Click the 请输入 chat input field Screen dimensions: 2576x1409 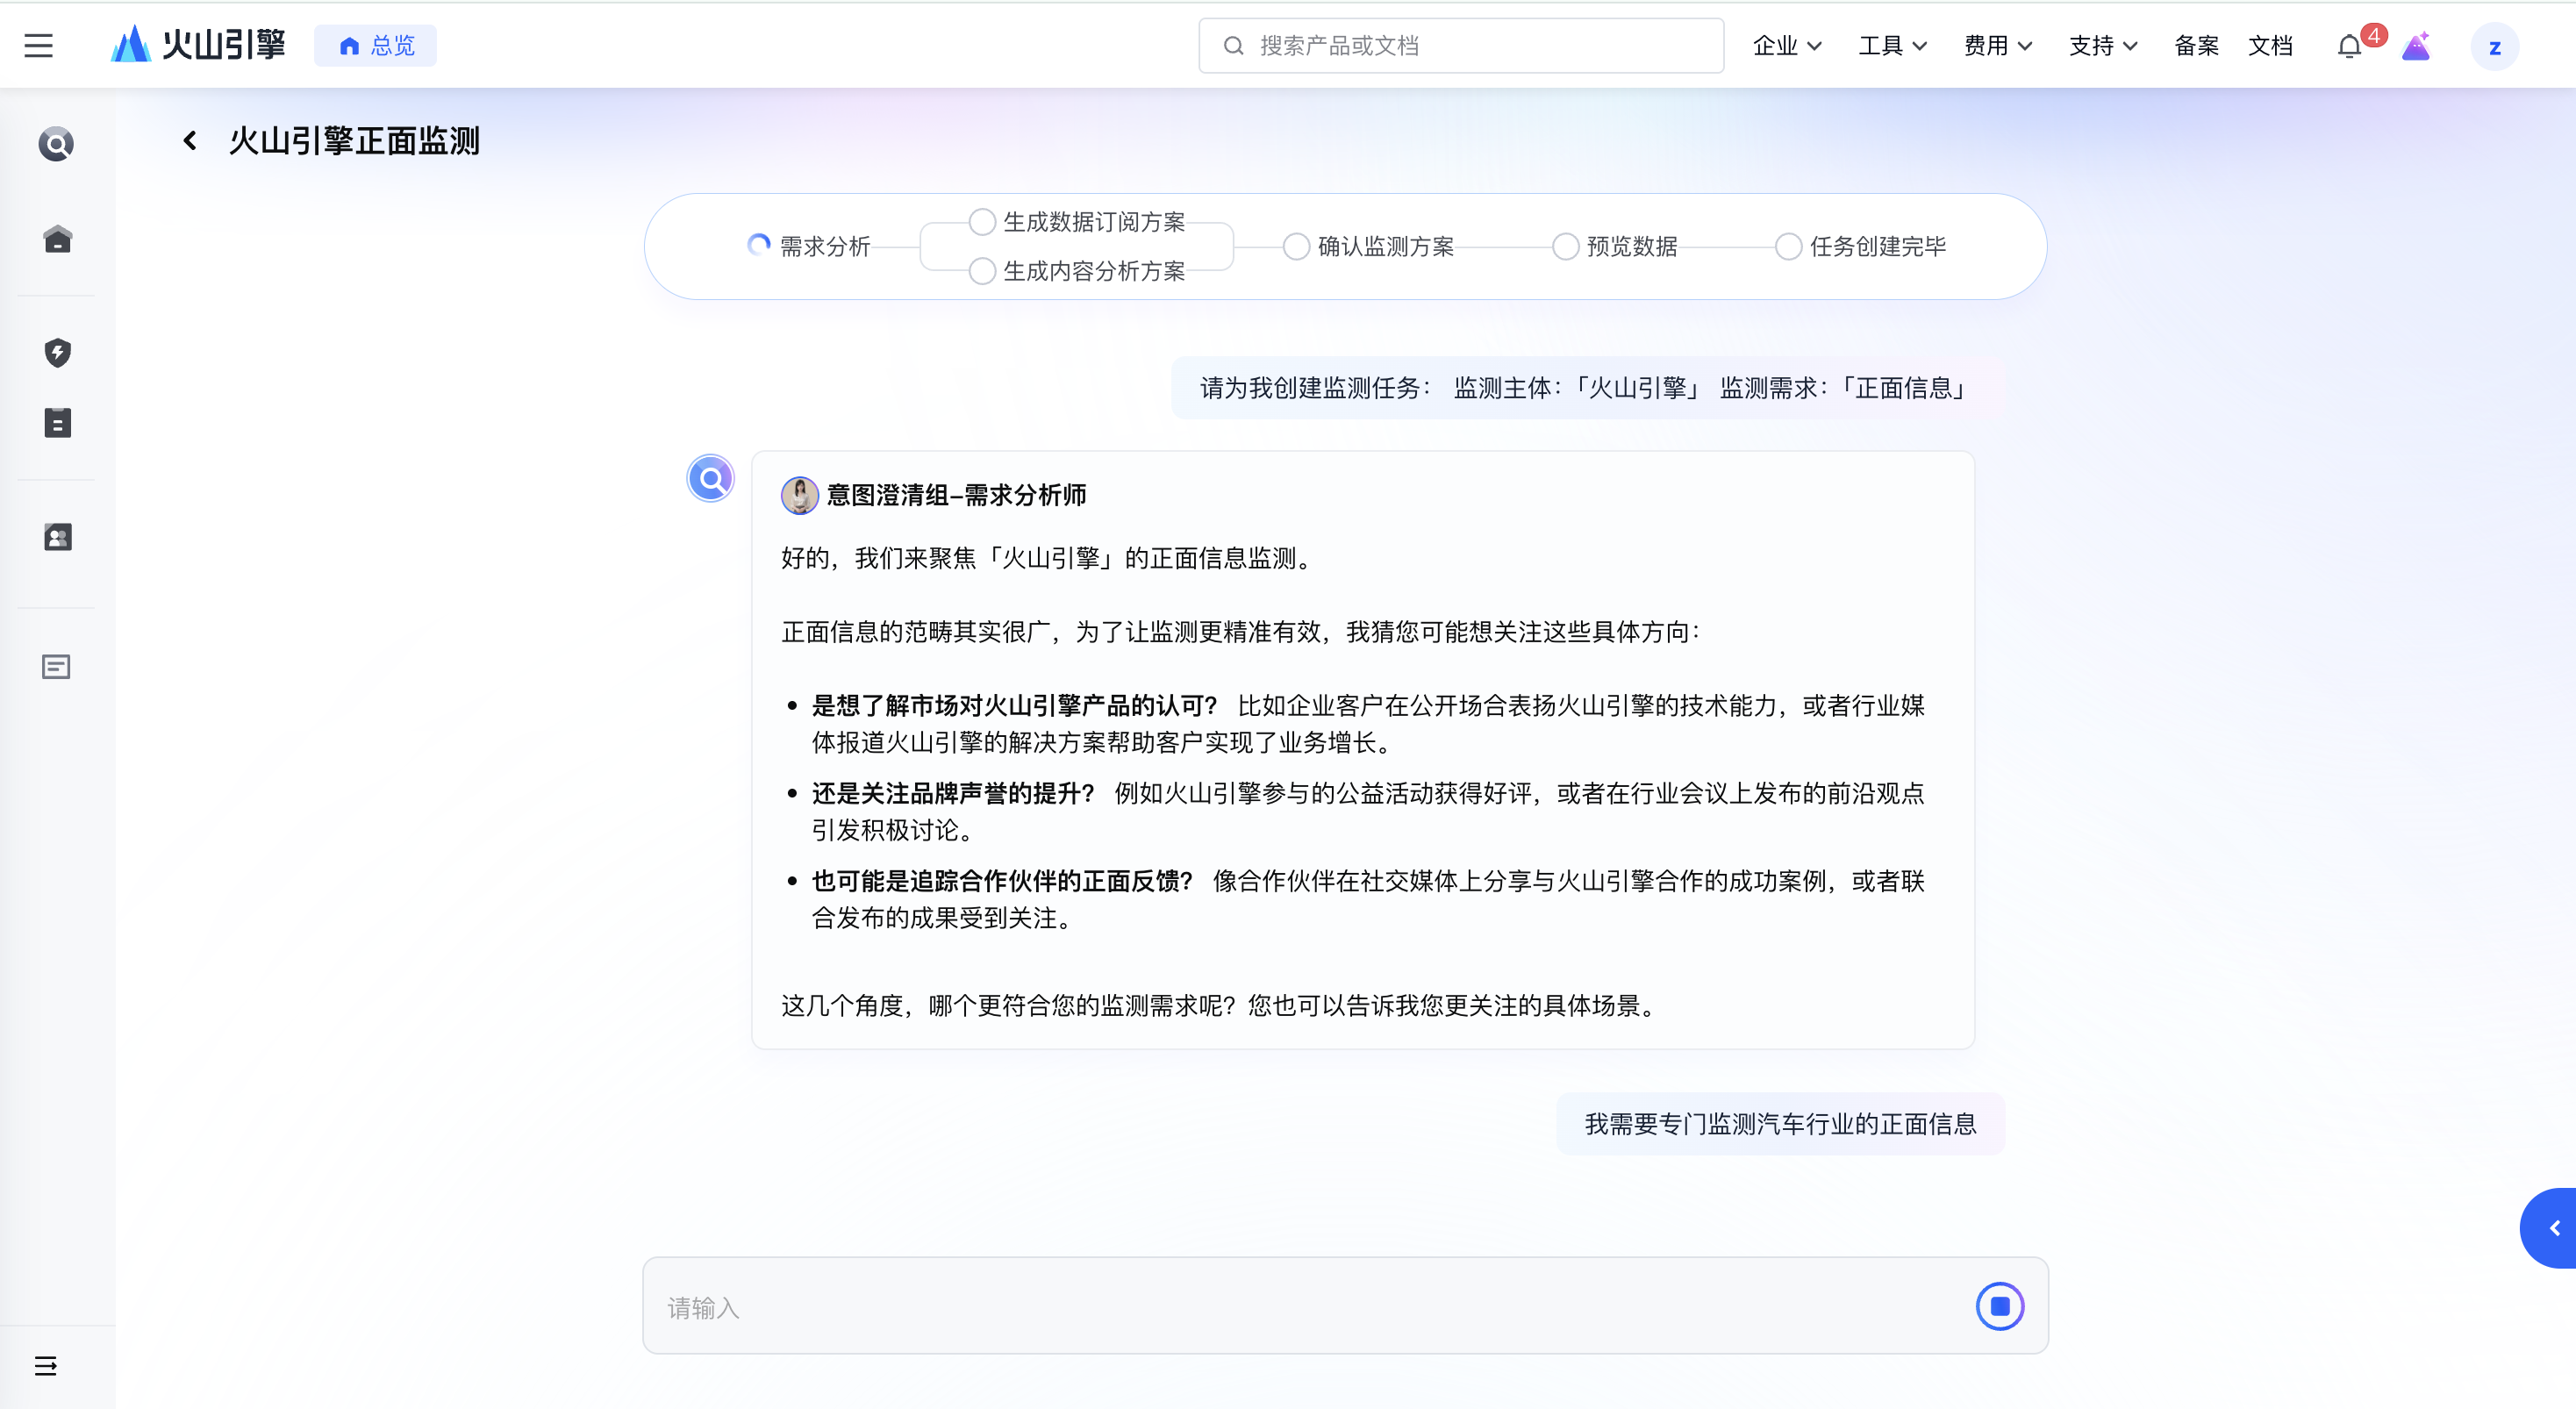tap(1300, 1306)
